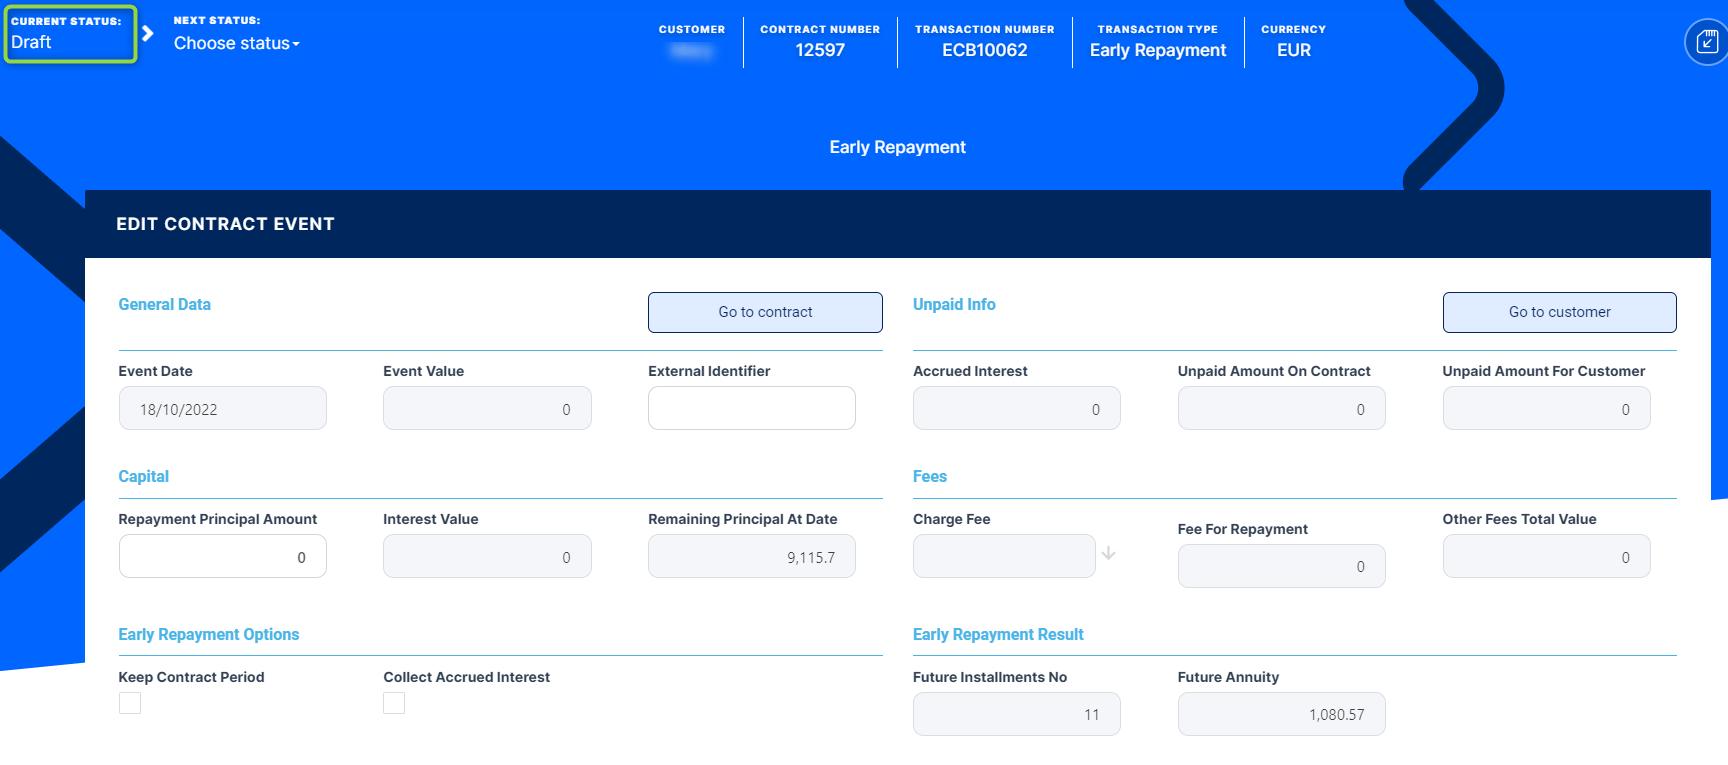Image resolution: width=1728 pixels, height=765 pixels.
Task: Click the arrow icon beside Current Status
Action: click(148, 34)
